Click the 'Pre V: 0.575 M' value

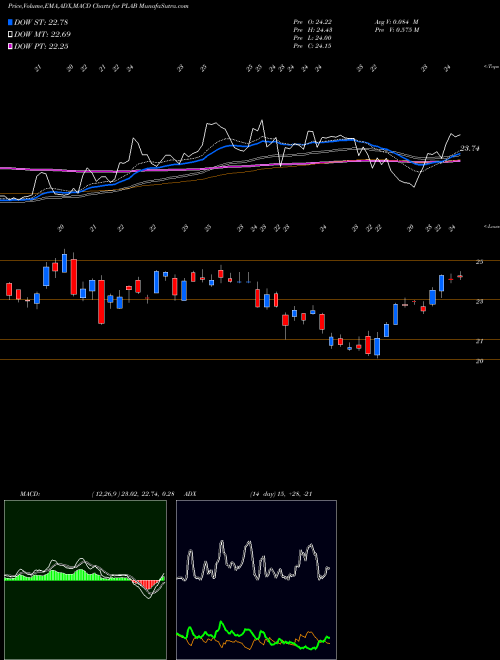coord(398,30)
